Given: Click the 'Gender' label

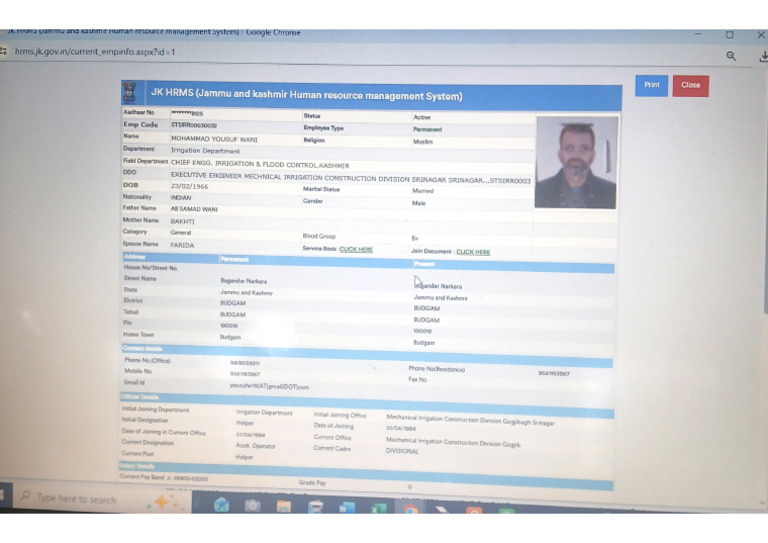Looking at the screenshot, I should [313, 201].
